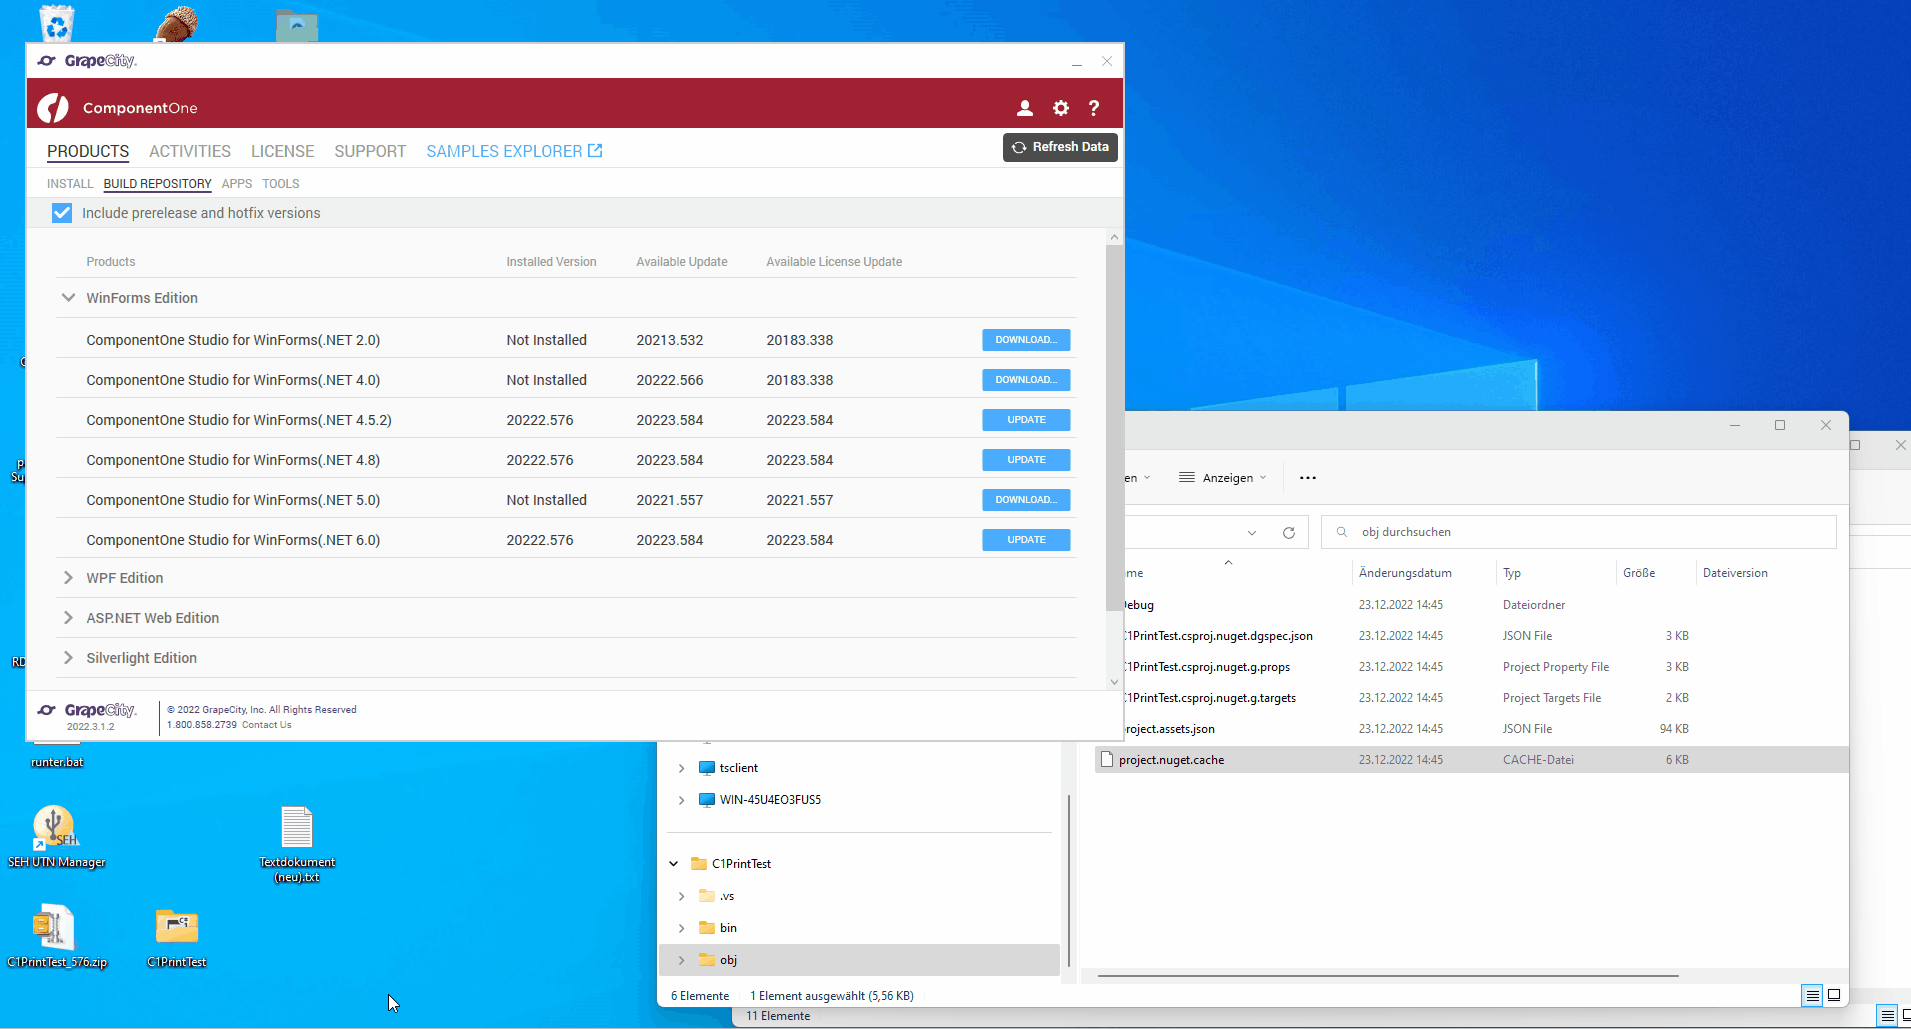Open Recycle Bin desktop icon
Screen dimensions: 1911x1029
[x=56, y=22]
